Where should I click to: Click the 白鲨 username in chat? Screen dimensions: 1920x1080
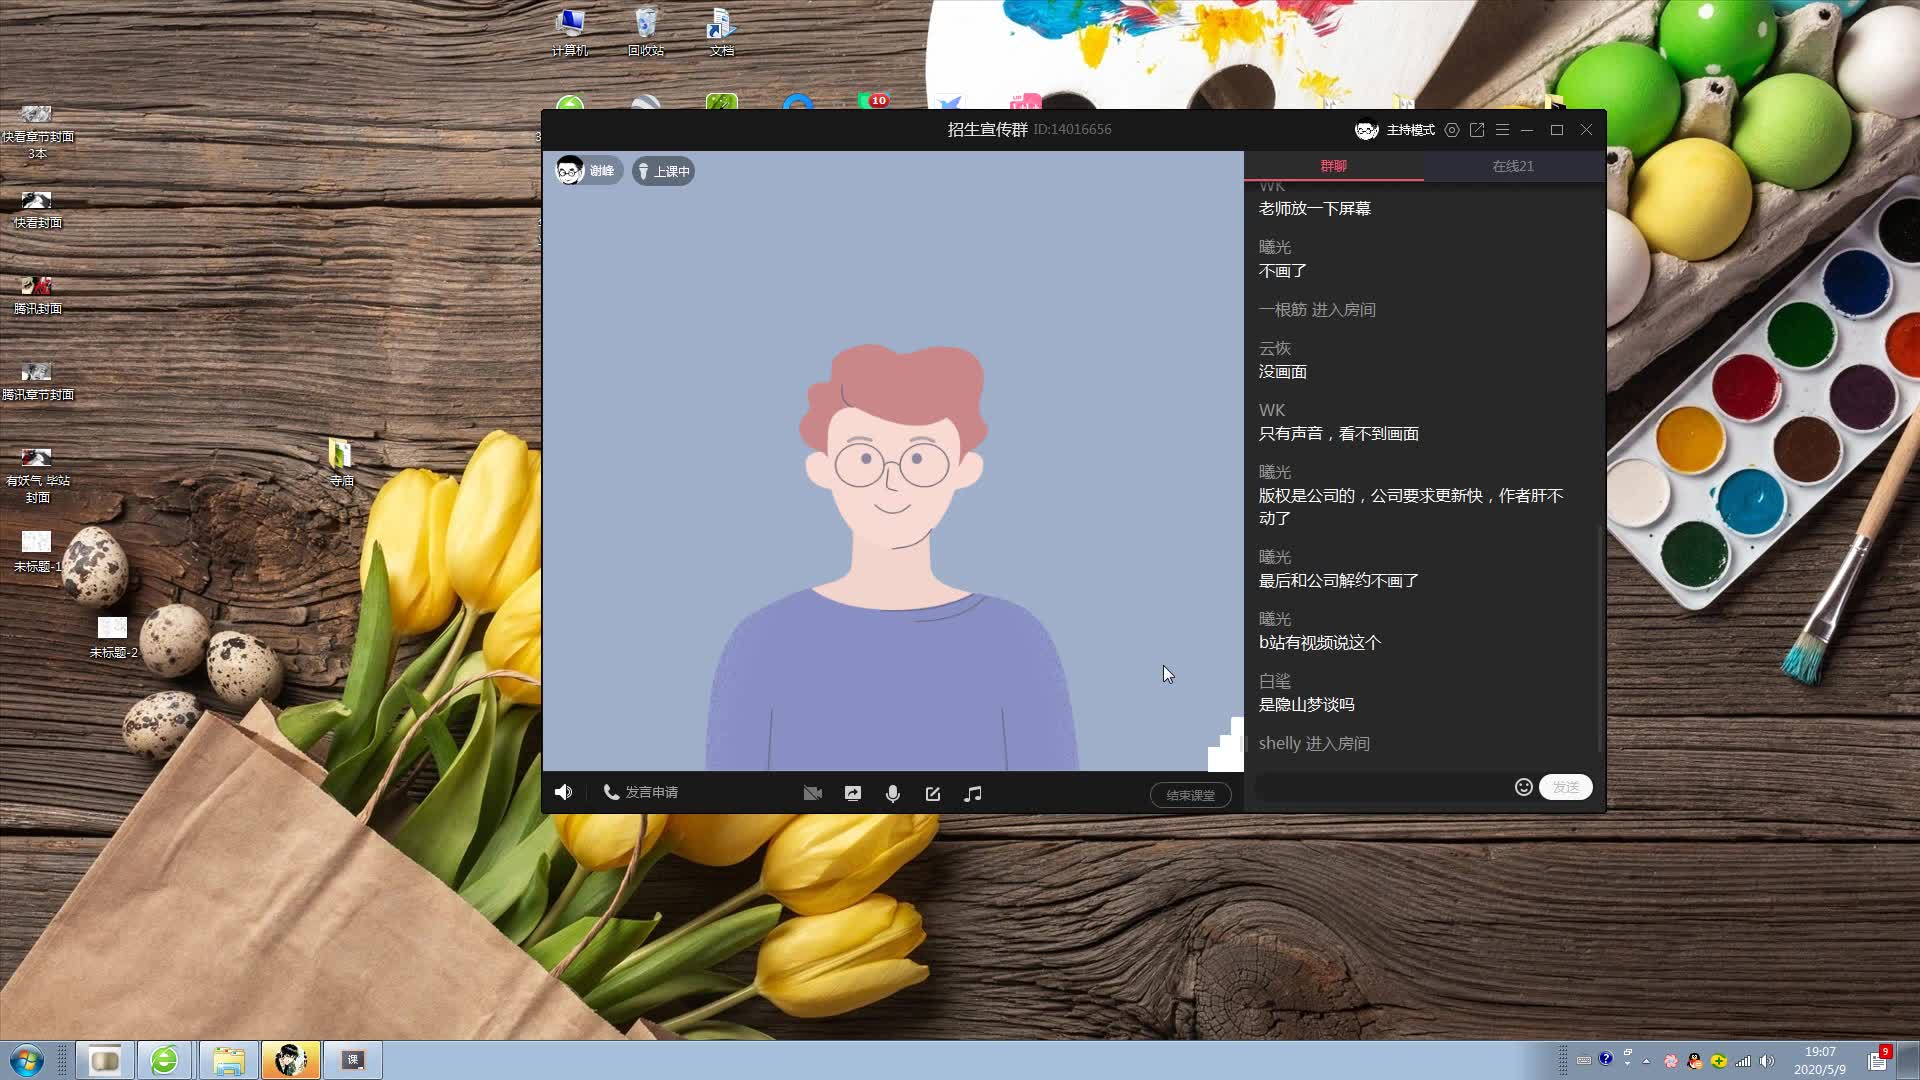point(1275,681)
